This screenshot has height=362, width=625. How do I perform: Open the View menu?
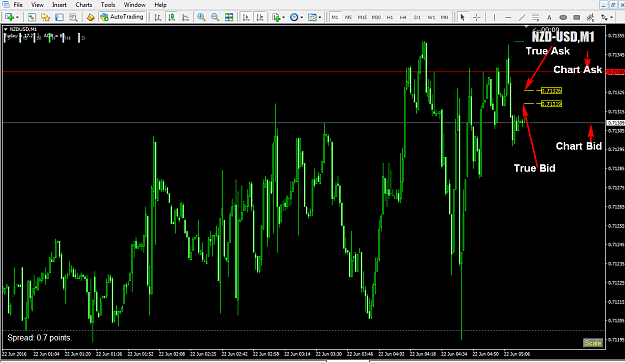[x=37, y=5]
